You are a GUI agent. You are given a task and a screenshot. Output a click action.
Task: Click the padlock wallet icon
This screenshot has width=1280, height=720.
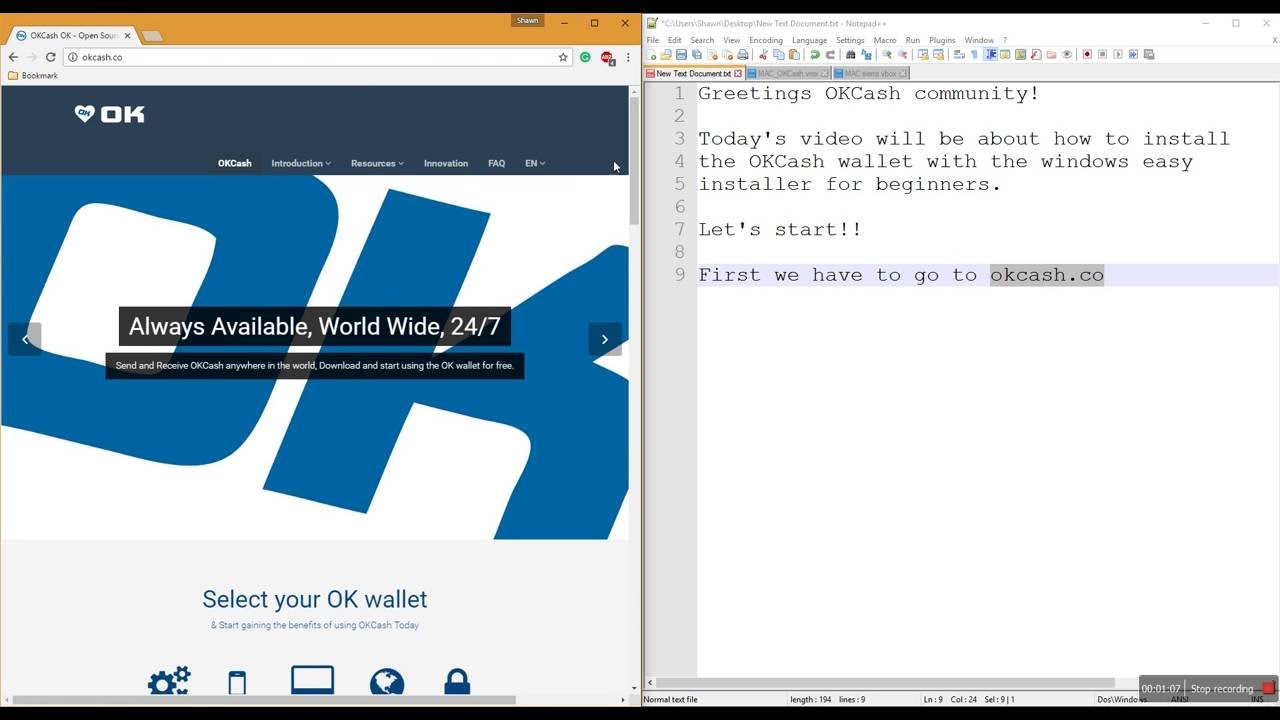457,681
